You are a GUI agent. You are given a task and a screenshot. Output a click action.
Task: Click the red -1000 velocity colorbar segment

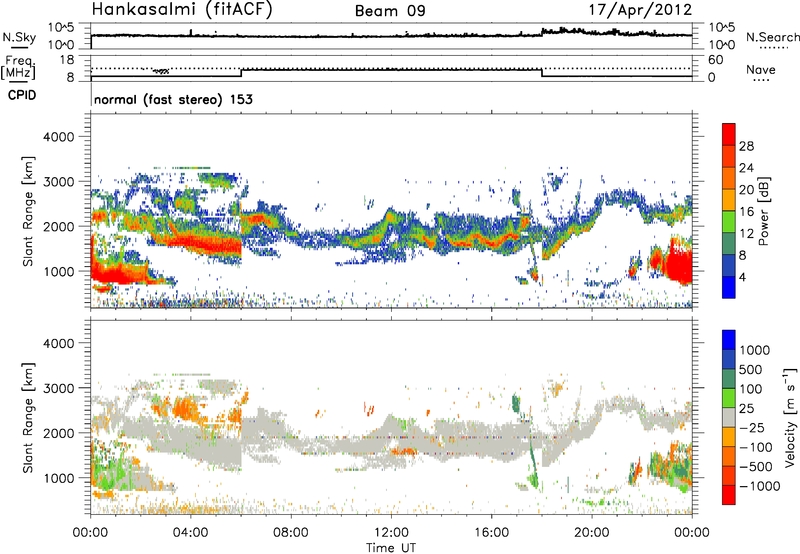(x=729, y=495)
